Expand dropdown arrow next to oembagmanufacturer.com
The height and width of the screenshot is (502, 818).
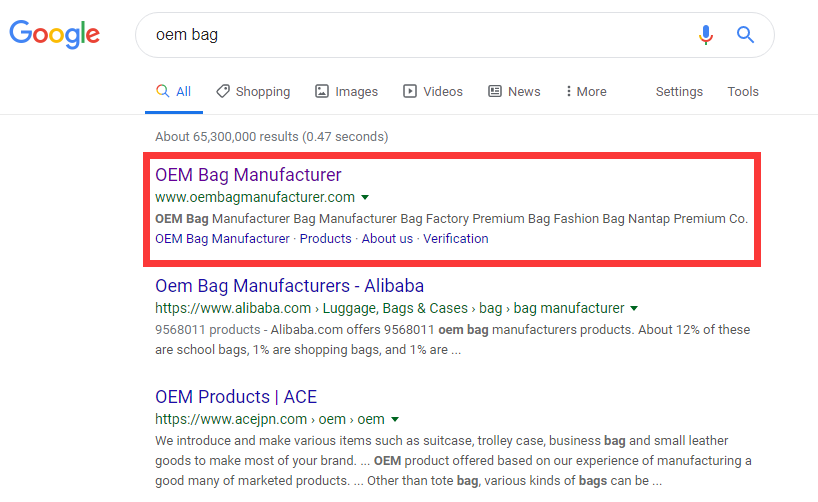point(365,197)
